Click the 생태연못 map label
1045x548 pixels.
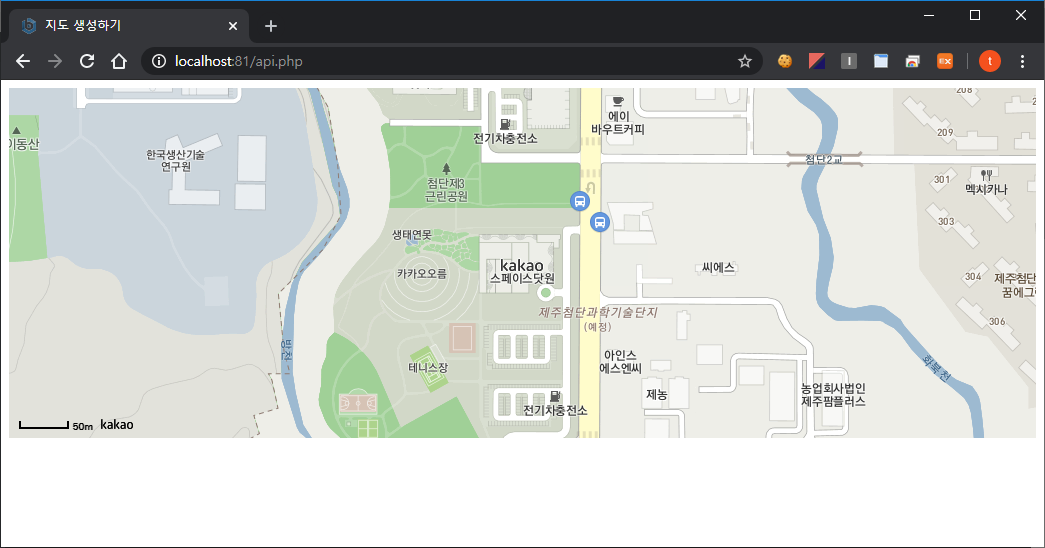tap(412, 235)
